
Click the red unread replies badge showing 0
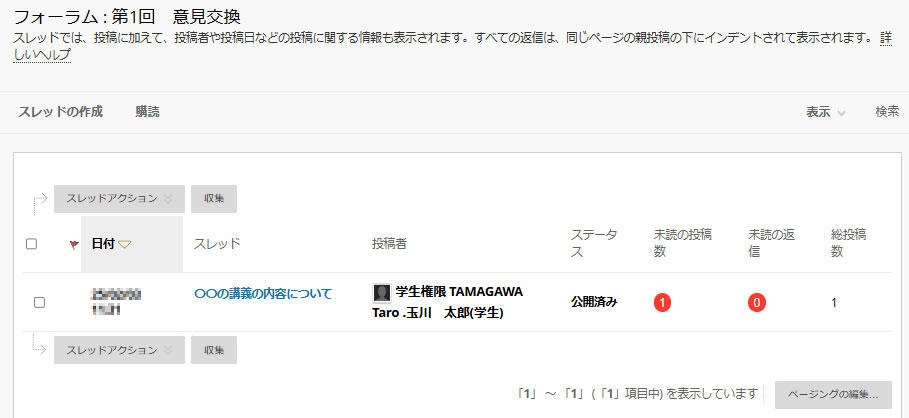pyautogui.click(x=757, y=303)
